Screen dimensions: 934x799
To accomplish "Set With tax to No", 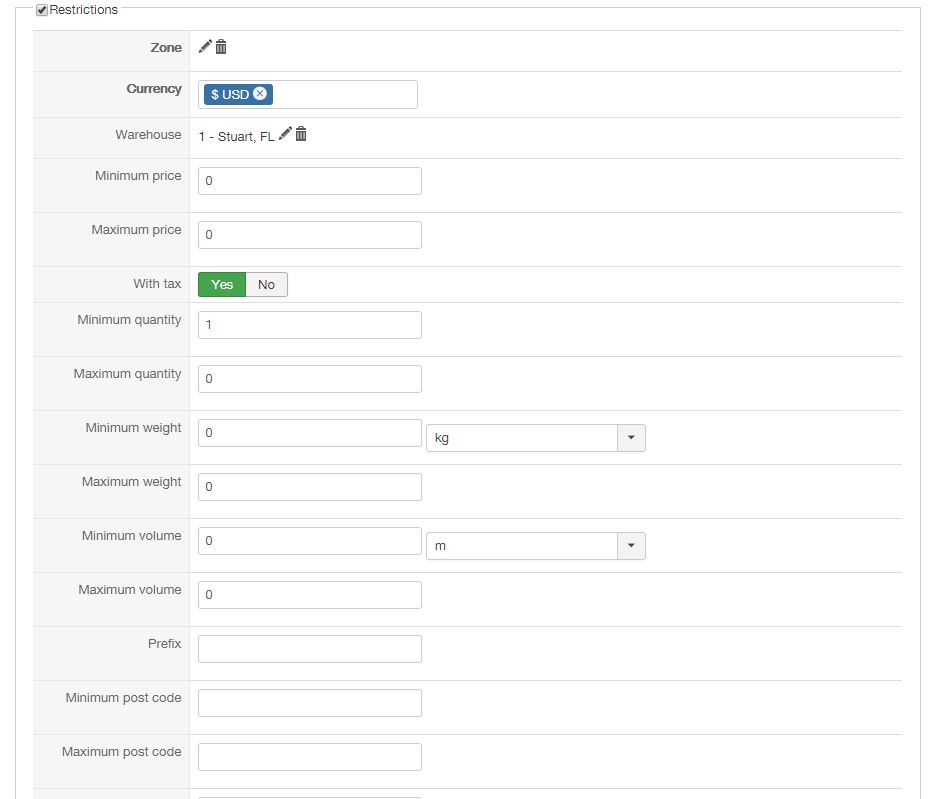I will 266,285.
